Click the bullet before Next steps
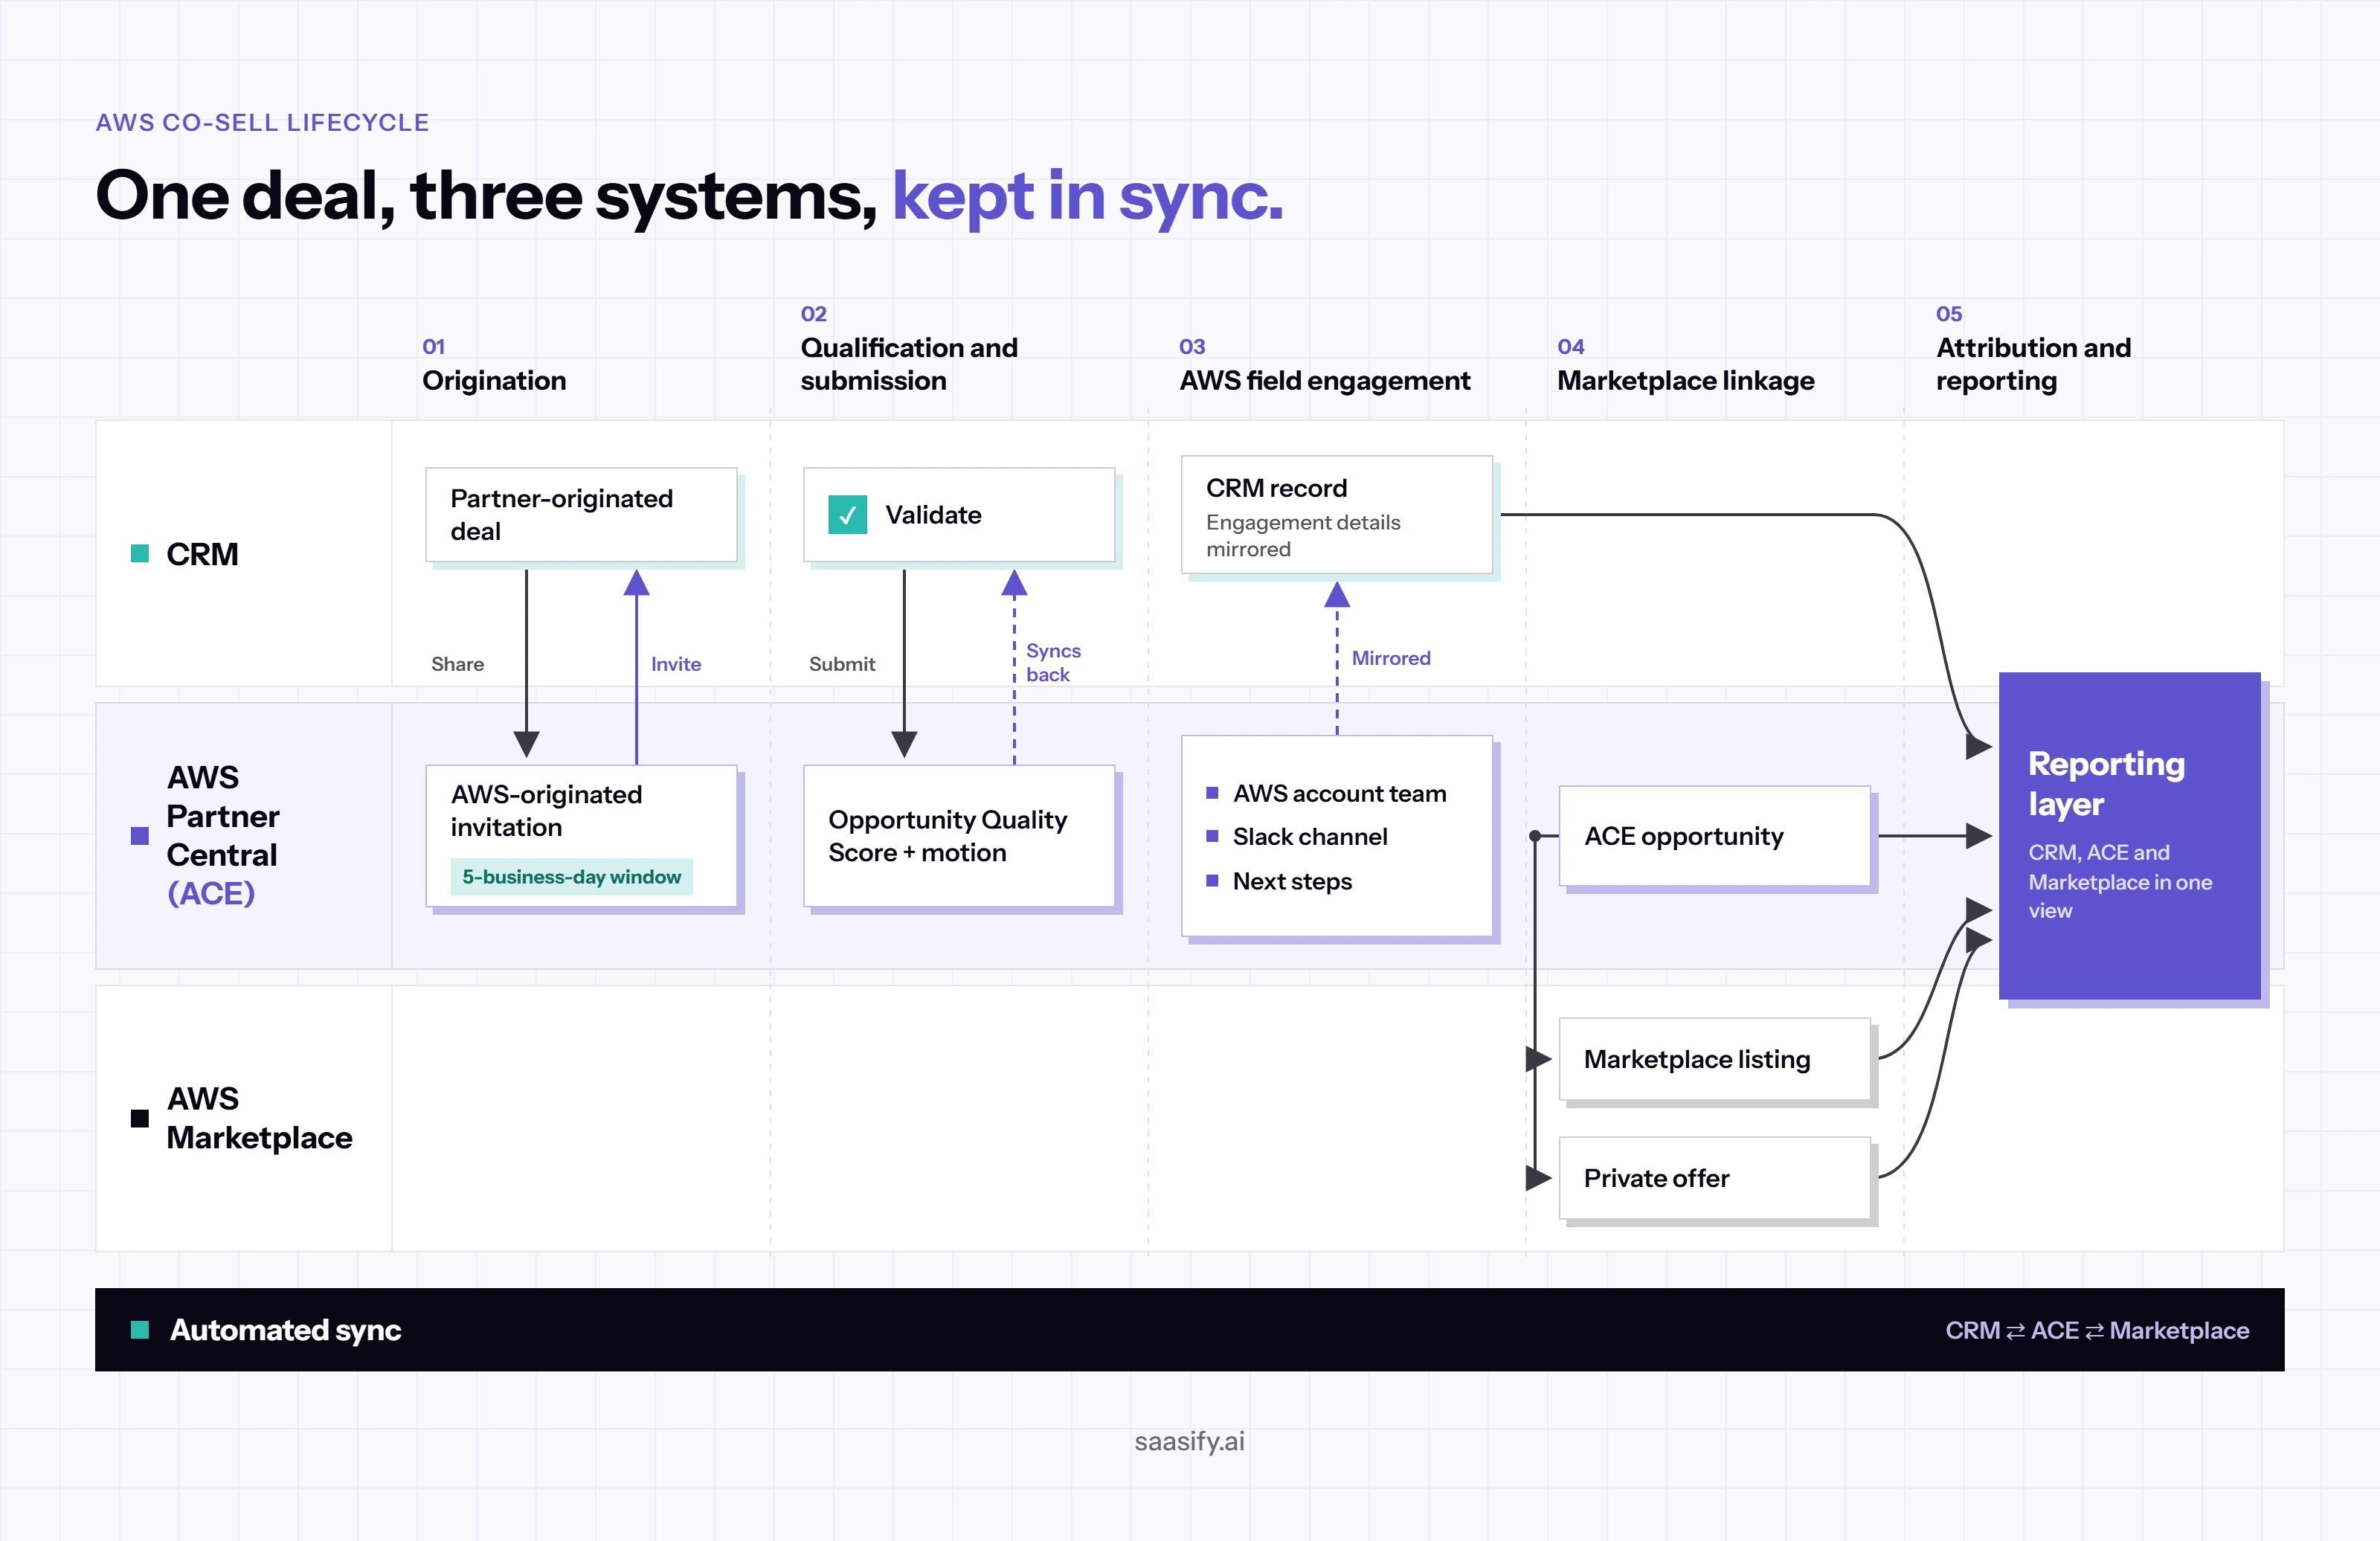This screenshot has width=2380, height=1541. (x=1212, y=880)
